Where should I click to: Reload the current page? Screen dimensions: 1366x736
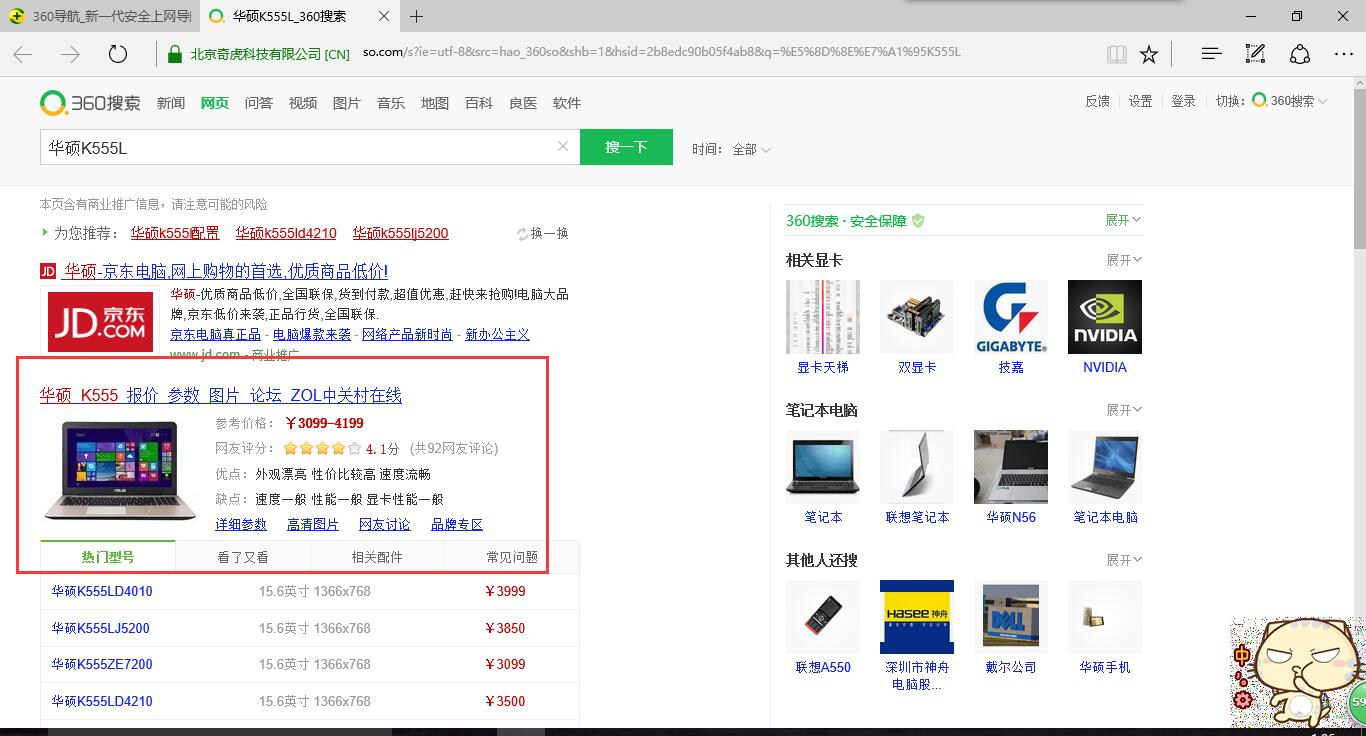tap(118, 54)
